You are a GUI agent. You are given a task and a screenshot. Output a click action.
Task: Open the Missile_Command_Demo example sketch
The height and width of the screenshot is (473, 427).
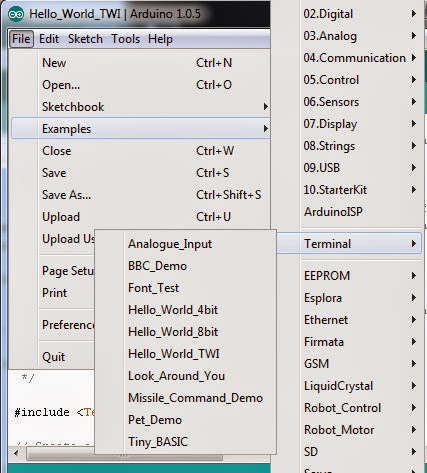186,398
